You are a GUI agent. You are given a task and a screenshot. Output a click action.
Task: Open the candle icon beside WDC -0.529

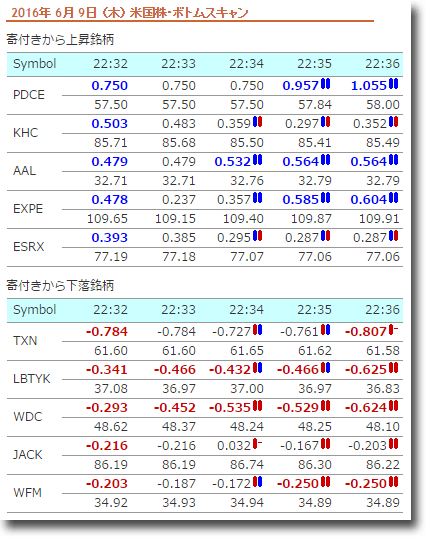click(x=326, y=406)
